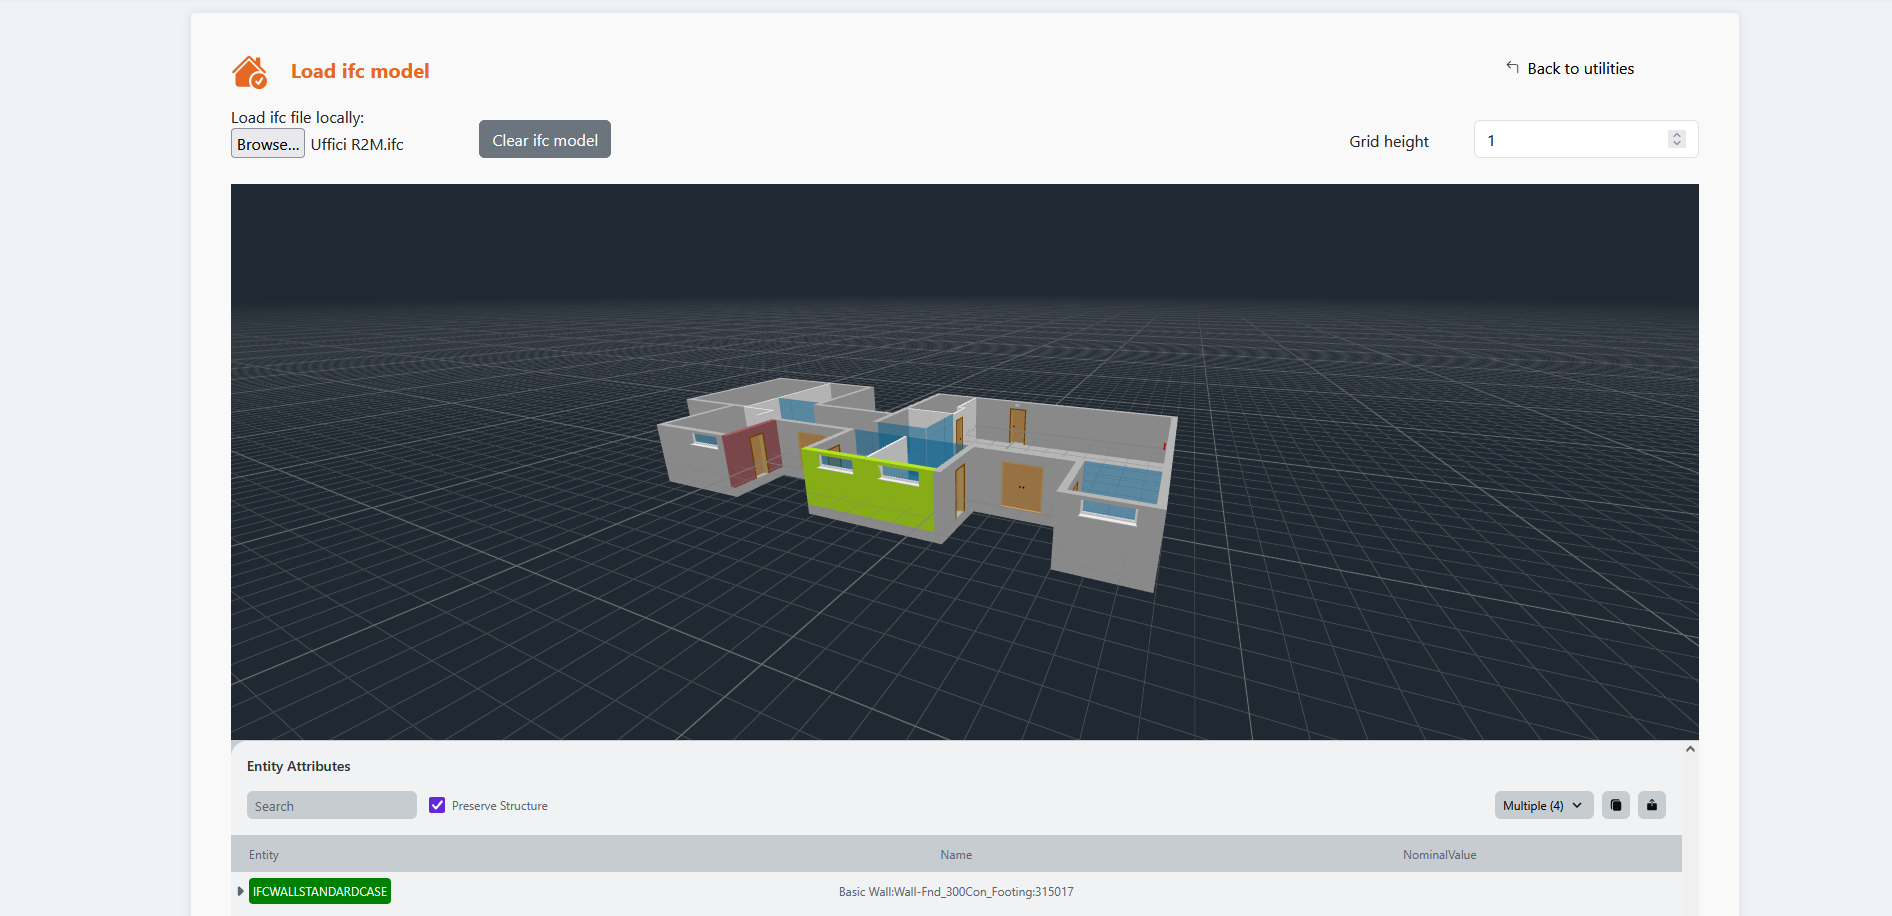This screenshot has height=916, width=1892.
Task: Toggle the Preserve Structure checkbox
Action: tap(437, 805)
